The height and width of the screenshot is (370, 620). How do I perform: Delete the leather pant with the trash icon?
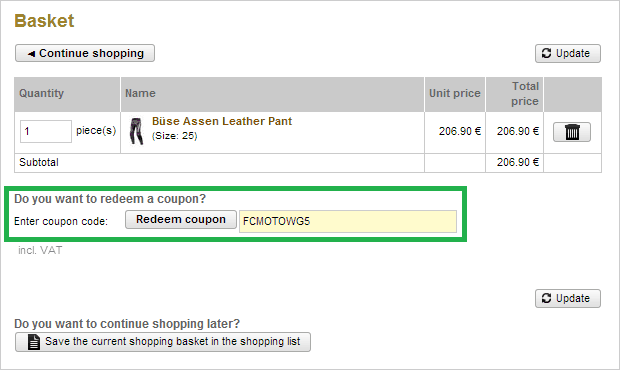pos(571,132)
